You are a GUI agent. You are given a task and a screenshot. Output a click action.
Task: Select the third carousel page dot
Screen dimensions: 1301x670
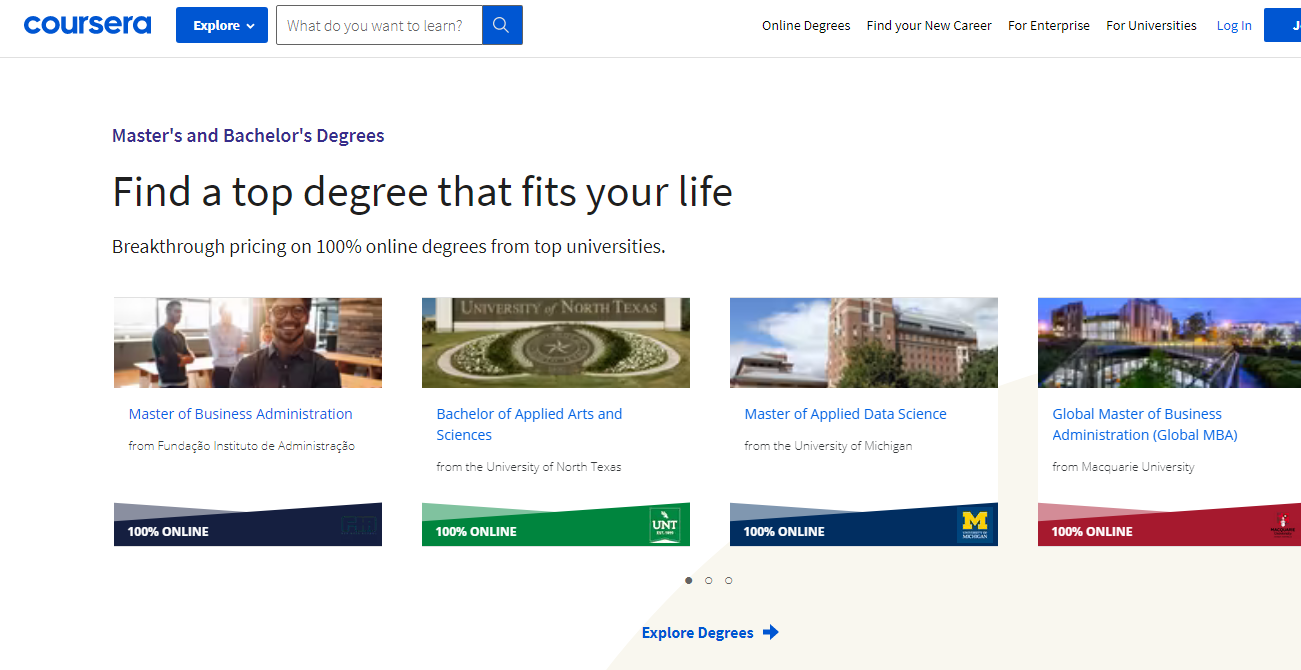(729, 580)
